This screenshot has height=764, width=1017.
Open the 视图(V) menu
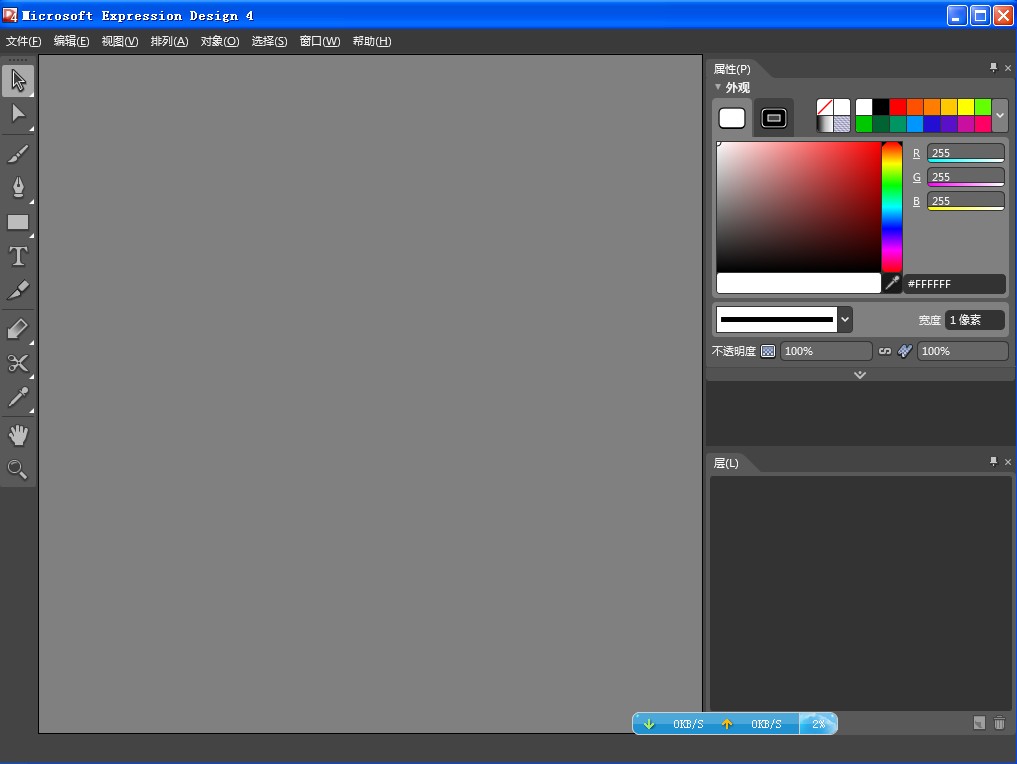[x=120, y=42]
